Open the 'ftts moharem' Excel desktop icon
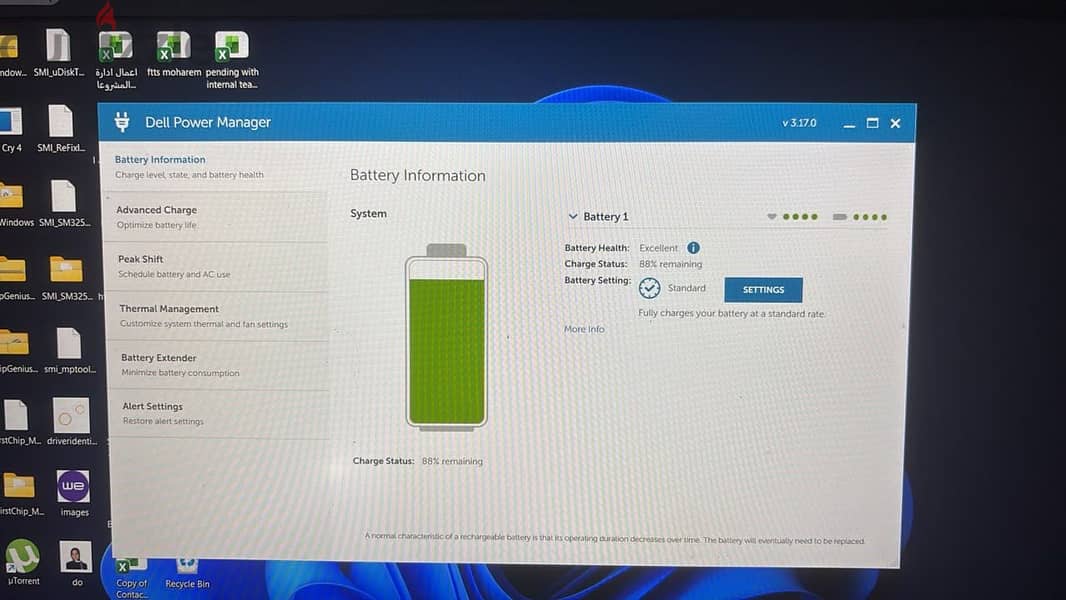The height and width of the screenshot is (600, 1066). [x=173, y=54]
